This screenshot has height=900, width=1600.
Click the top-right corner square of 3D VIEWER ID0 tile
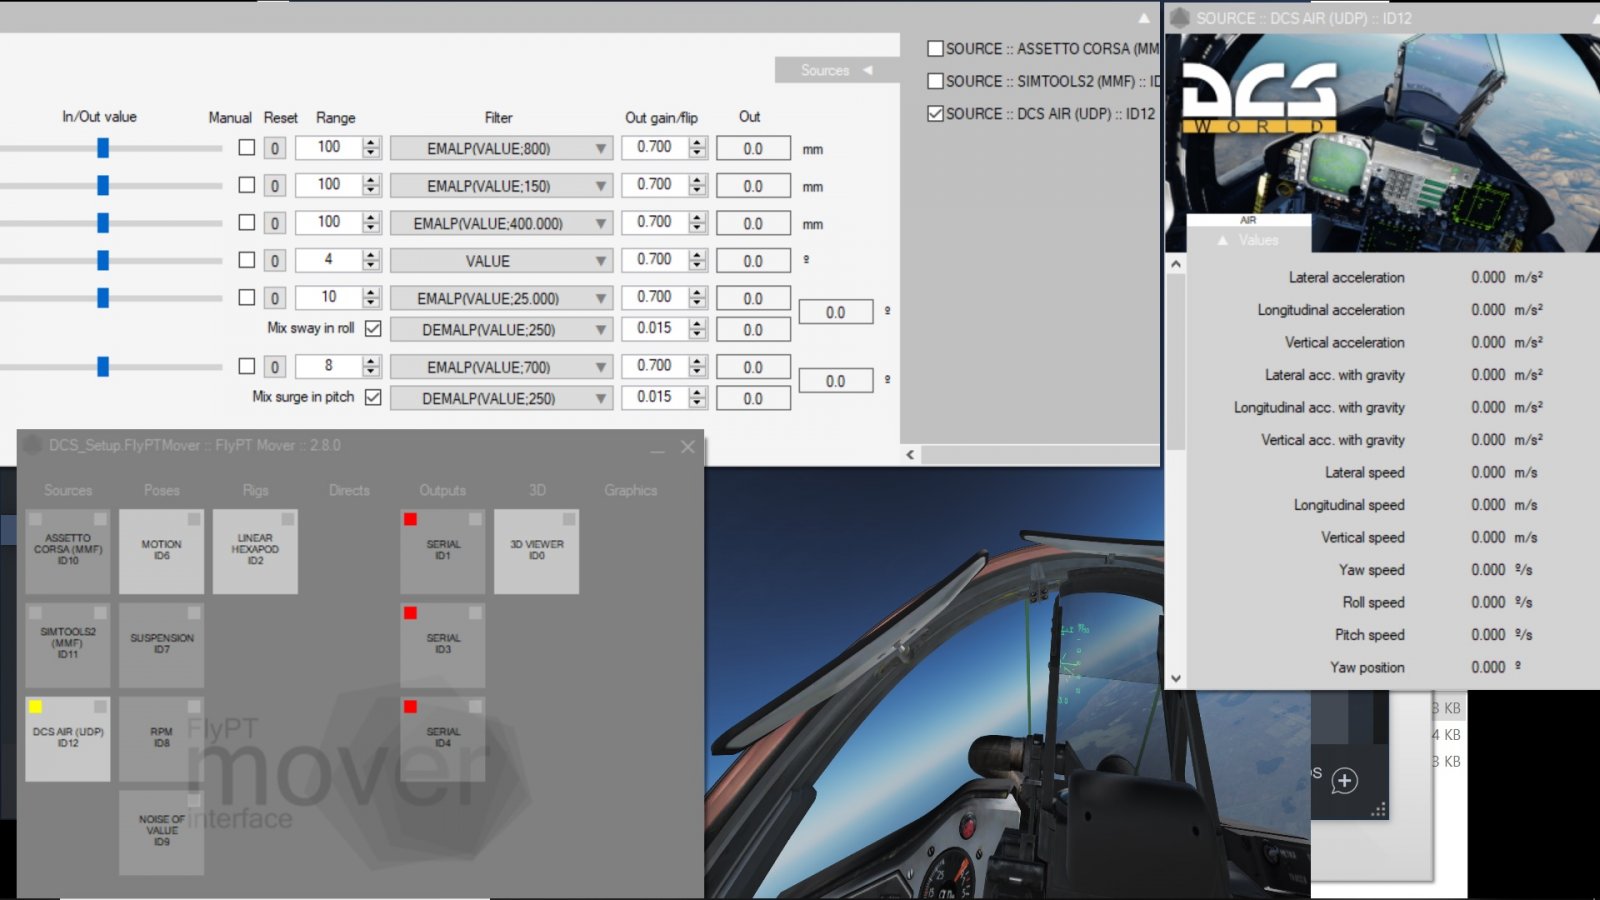point(569,519)
